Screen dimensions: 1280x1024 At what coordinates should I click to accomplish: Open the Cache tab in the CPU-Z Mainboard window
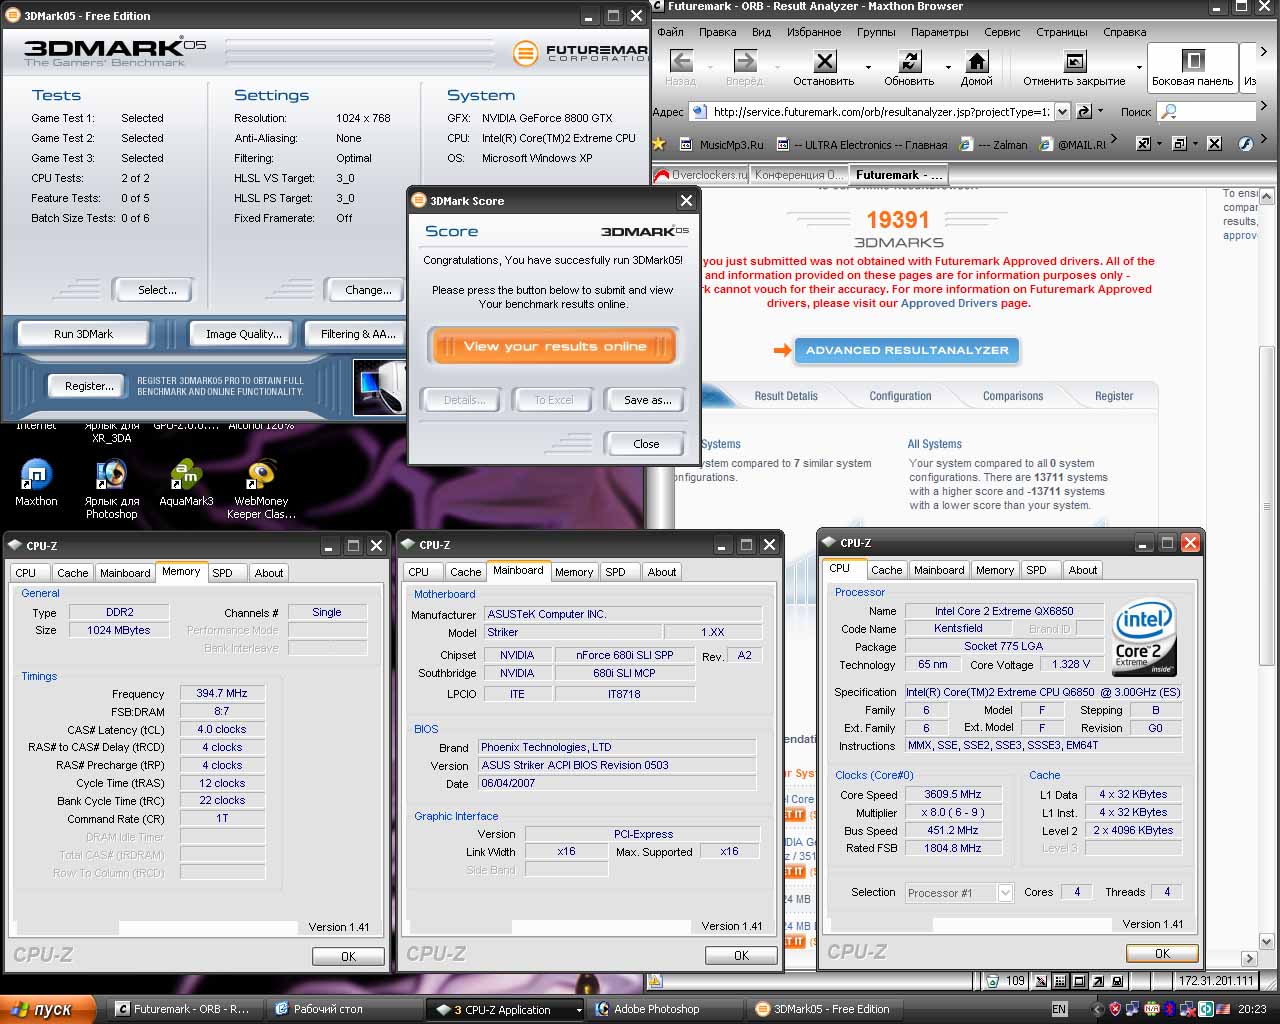point(465,572)
